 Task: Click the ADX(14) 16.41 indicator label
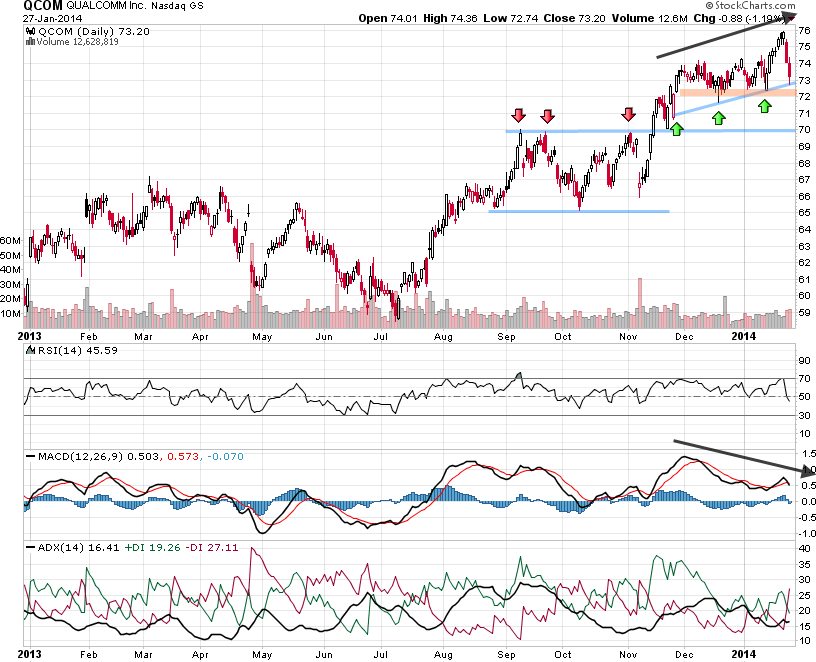(79, 548)
